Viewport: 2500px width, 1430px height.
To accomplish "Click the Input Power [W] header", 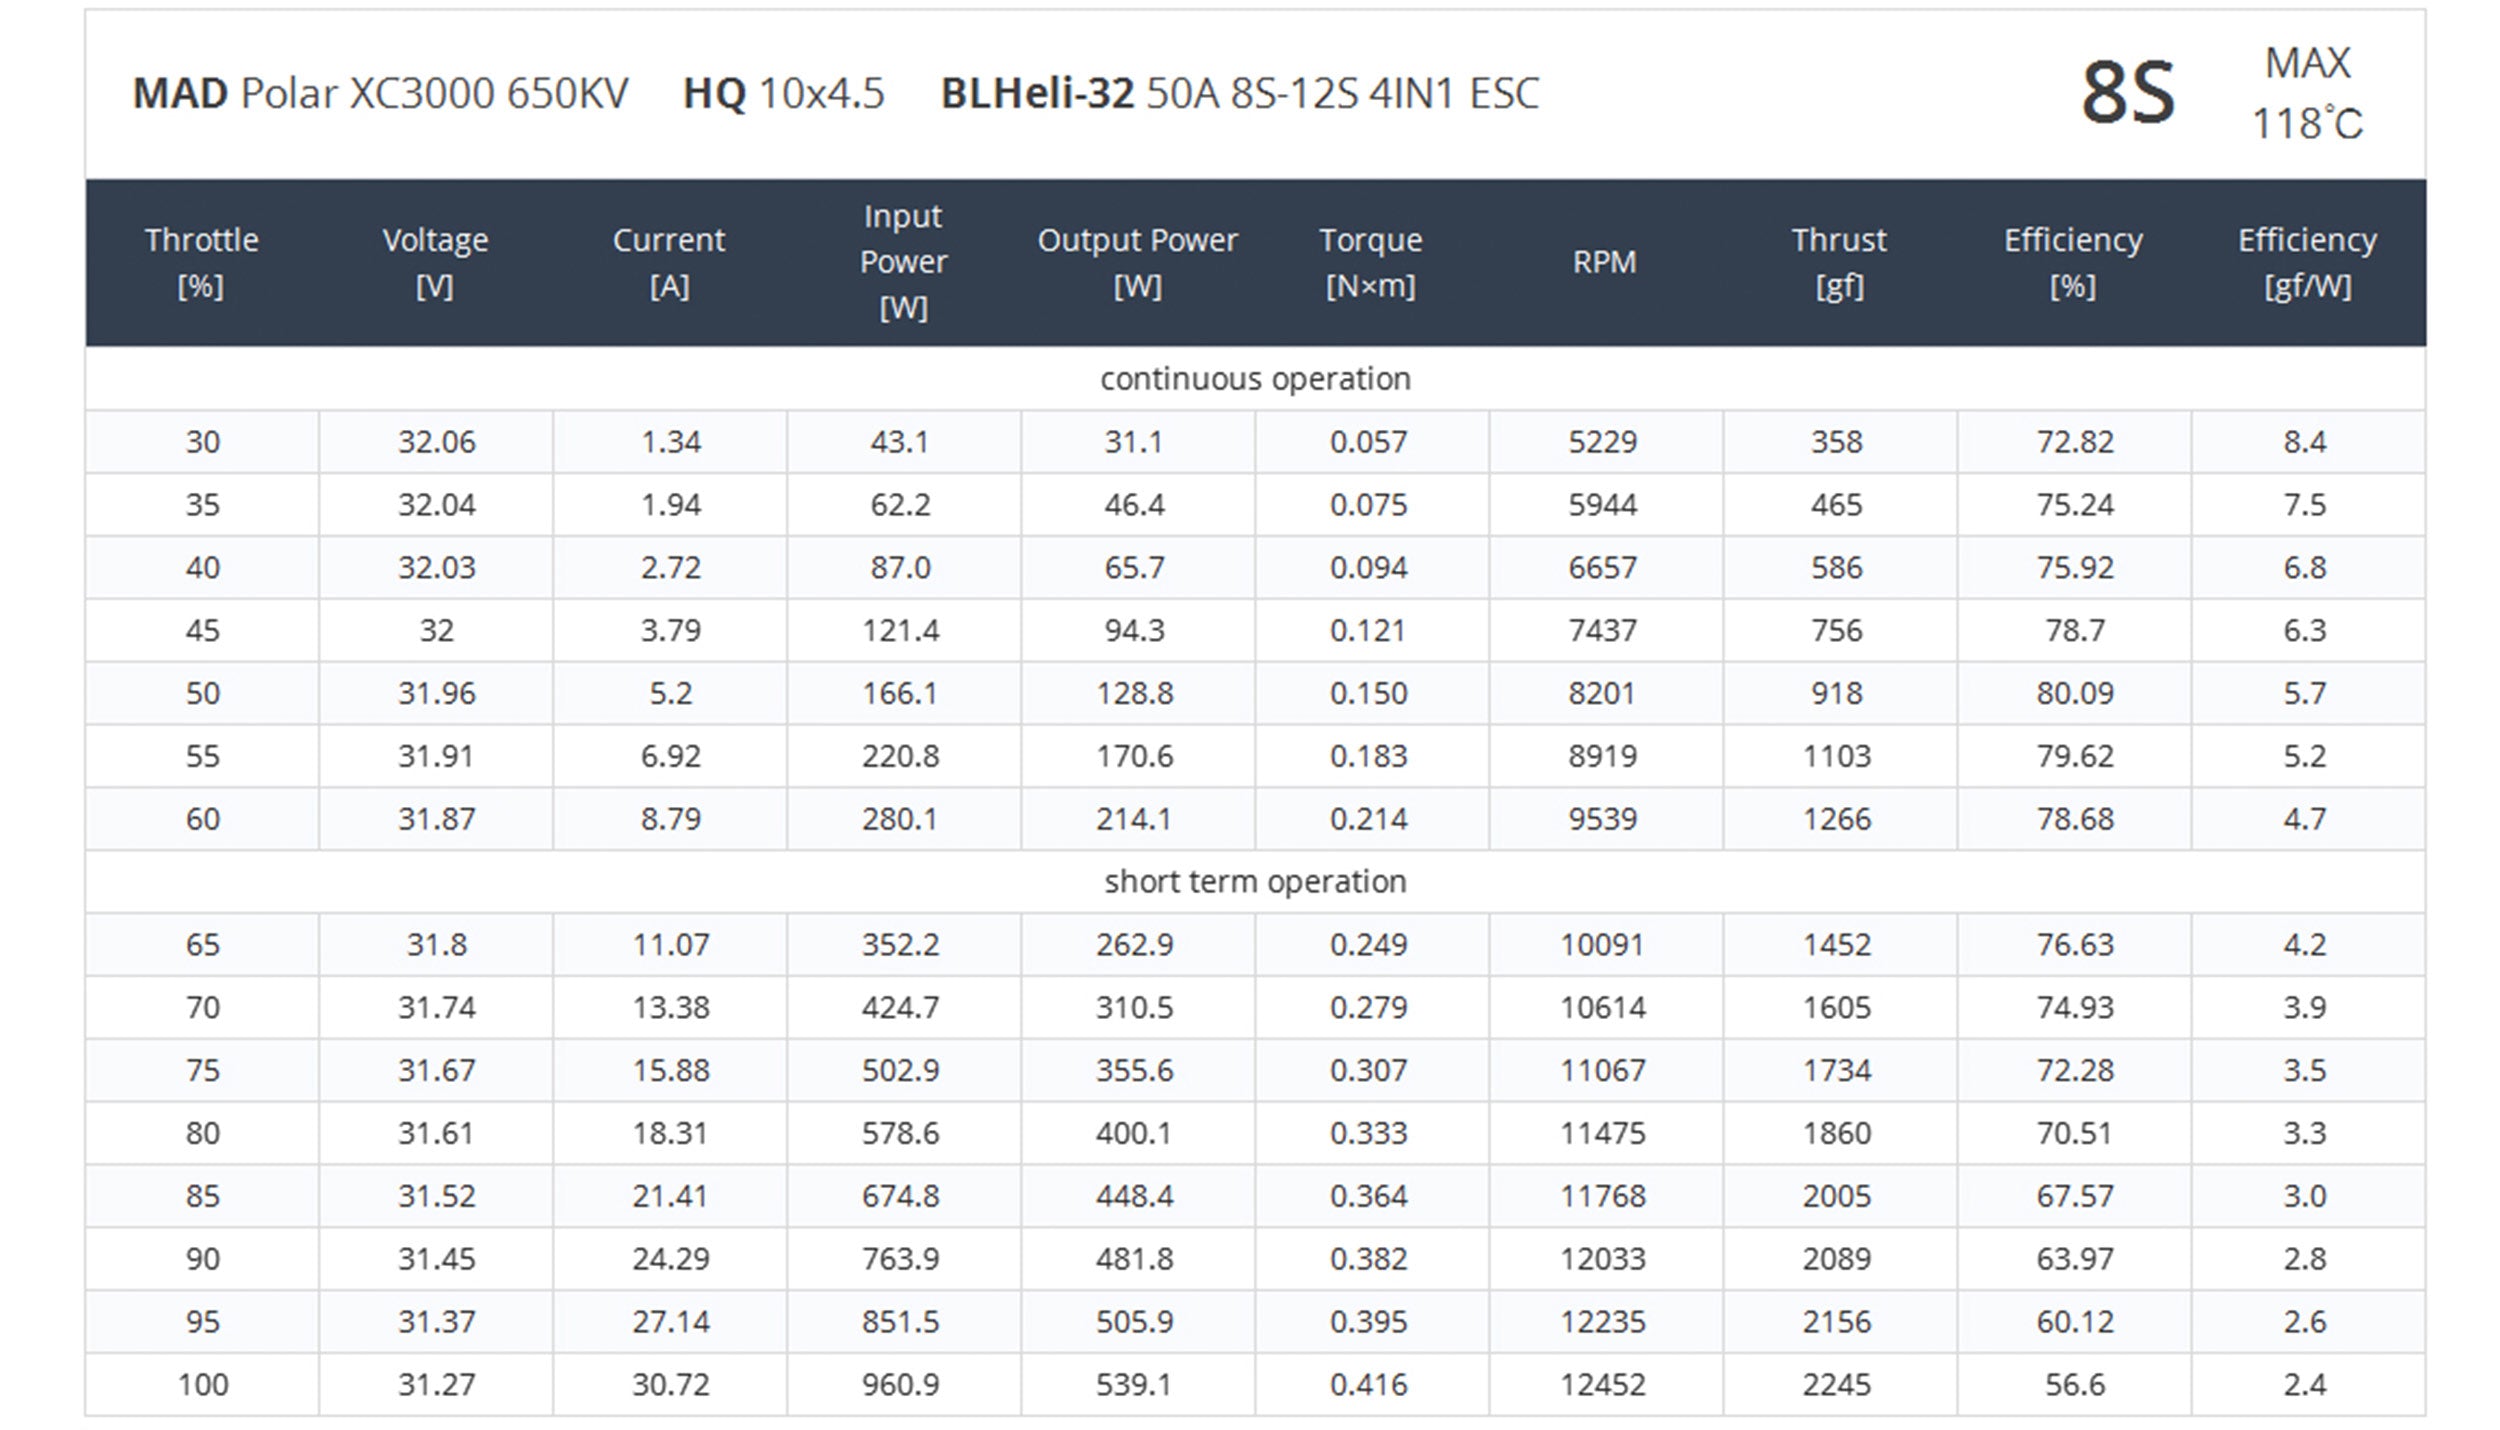I will [x=903, y=262].
